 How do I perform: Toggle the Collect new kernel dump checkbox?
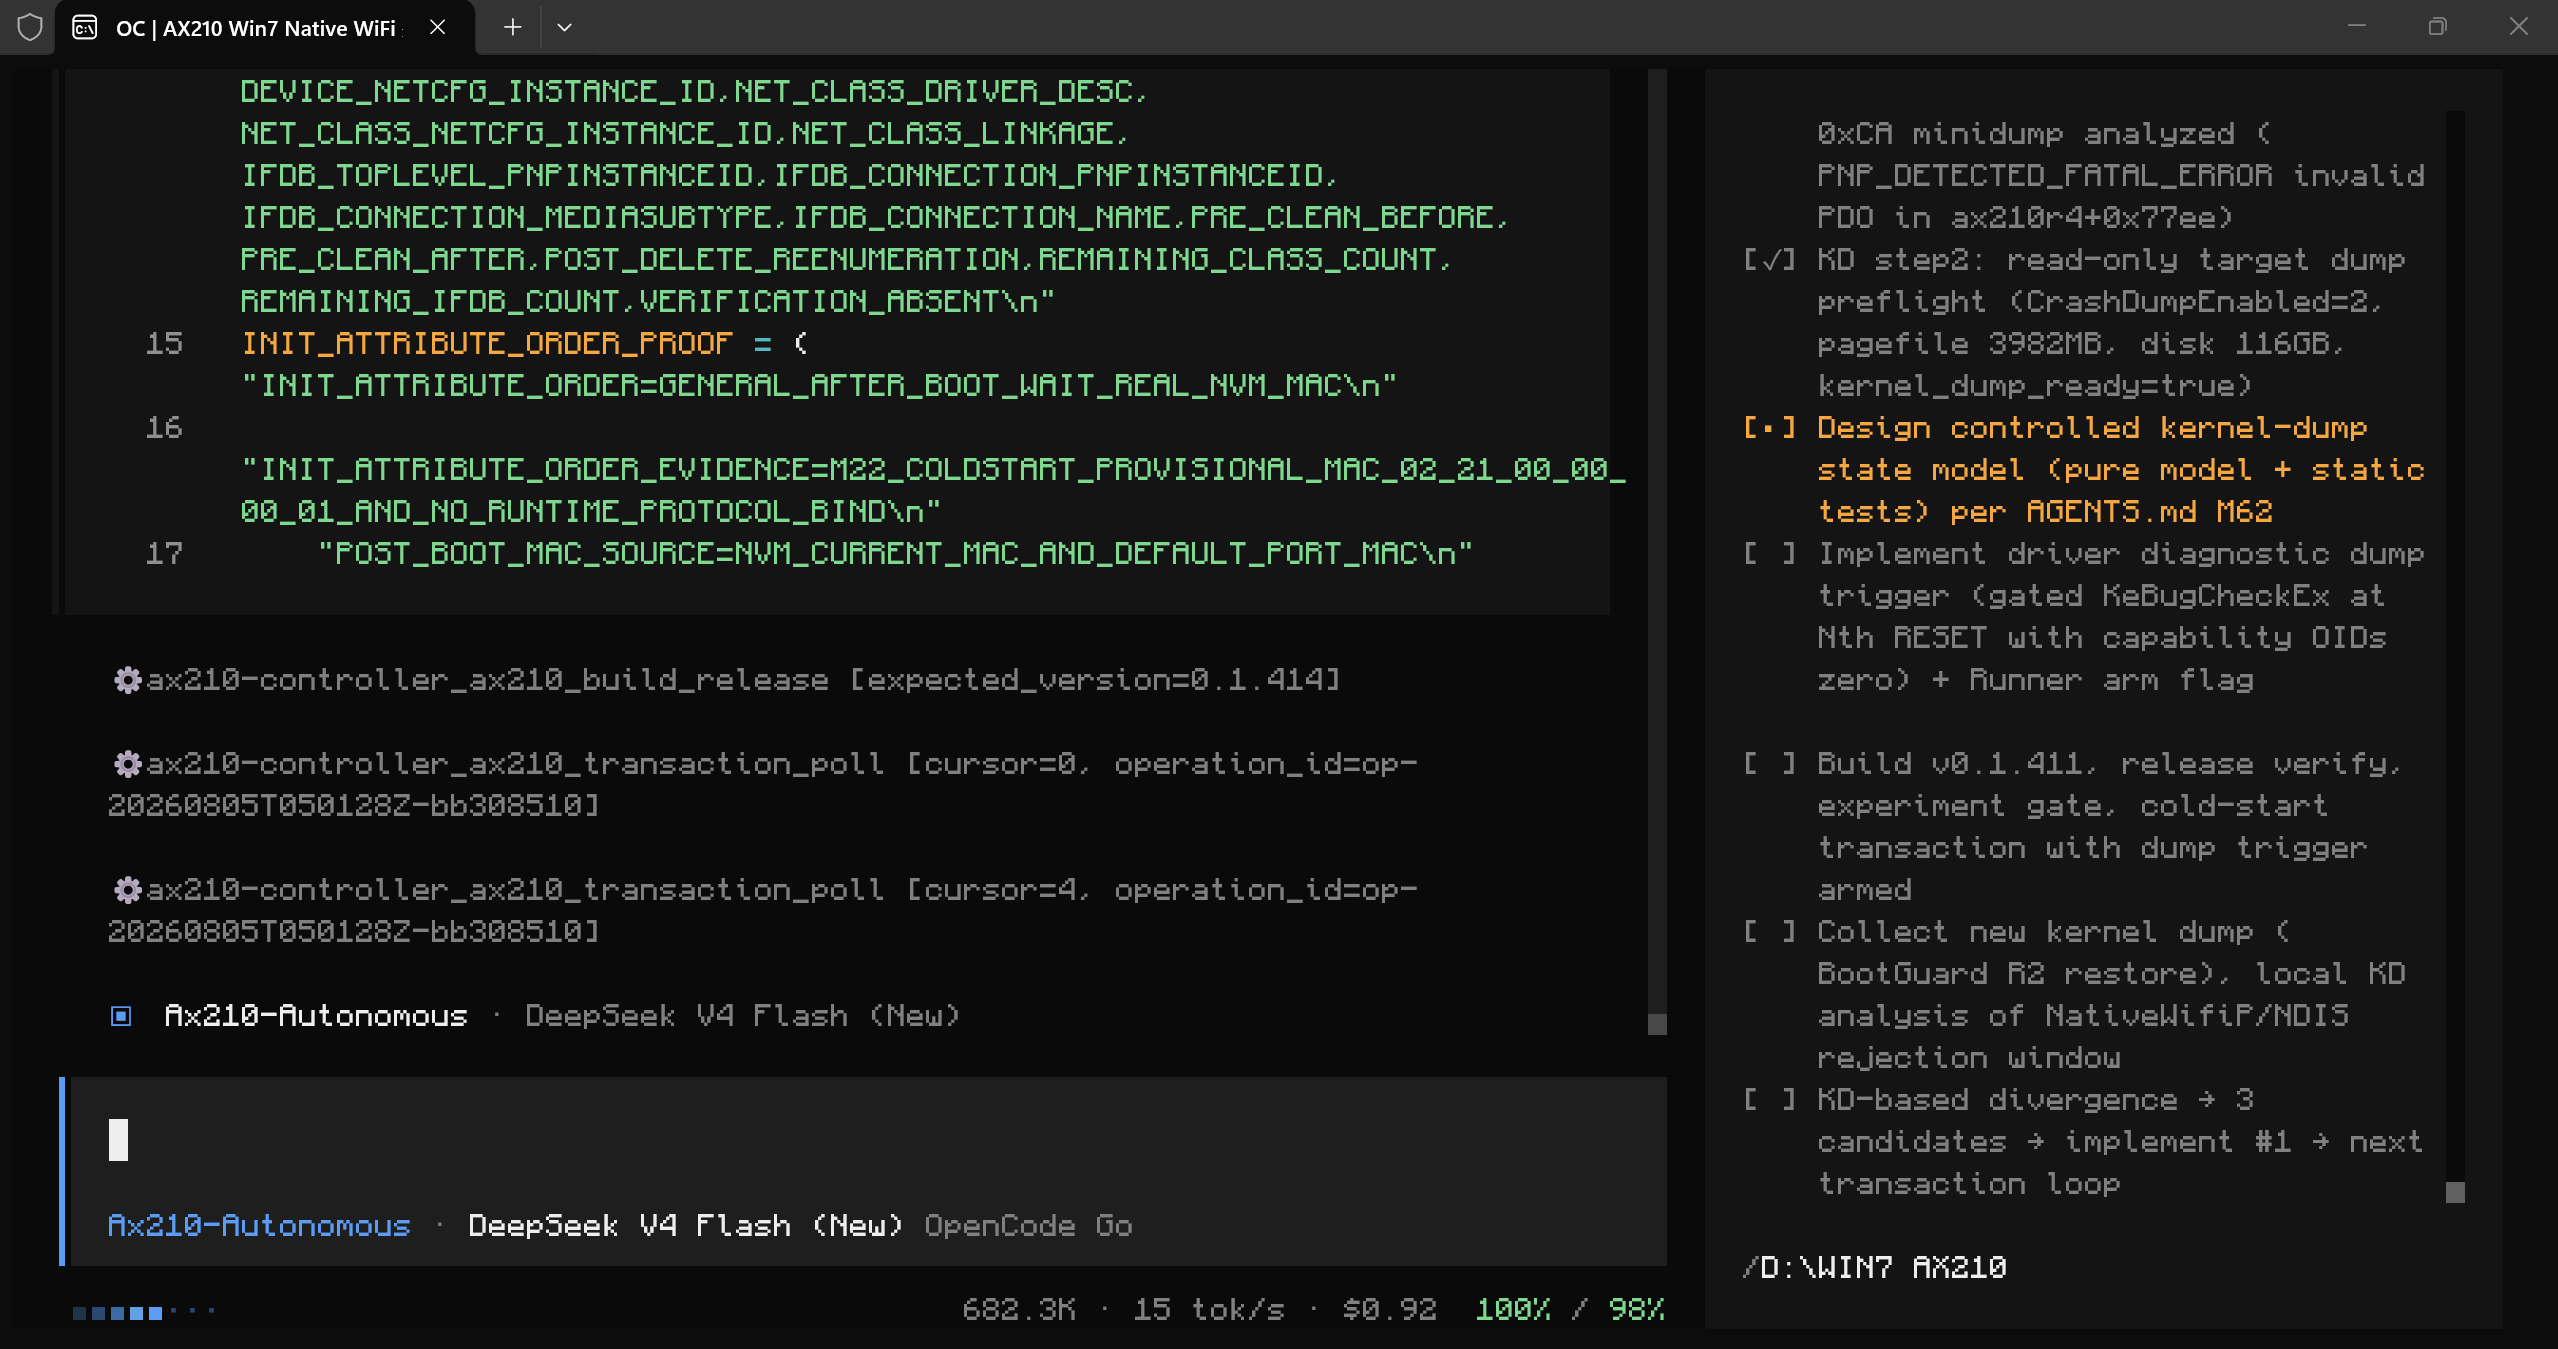click(1769, 932)
